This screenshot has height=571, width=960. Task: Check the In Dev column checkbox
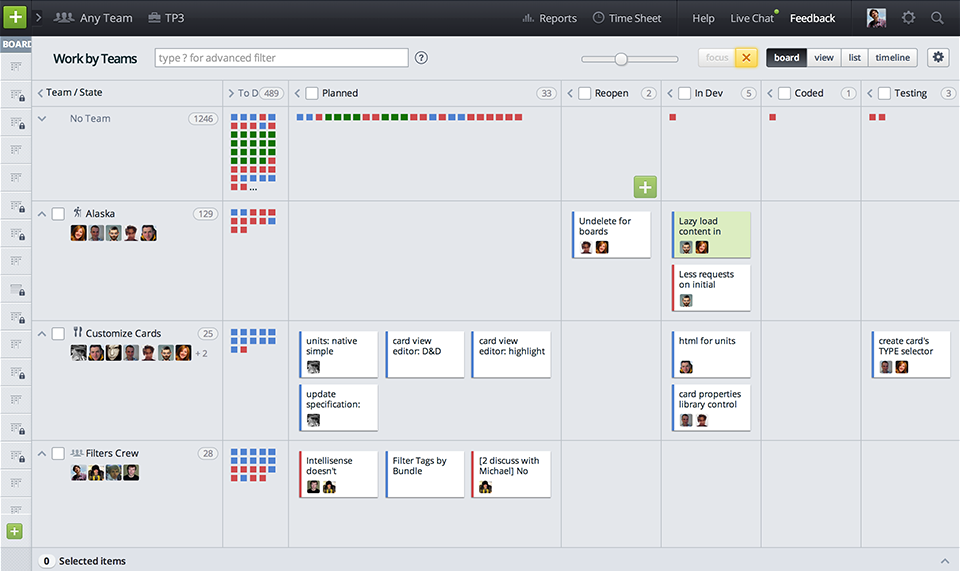point(684,93)
